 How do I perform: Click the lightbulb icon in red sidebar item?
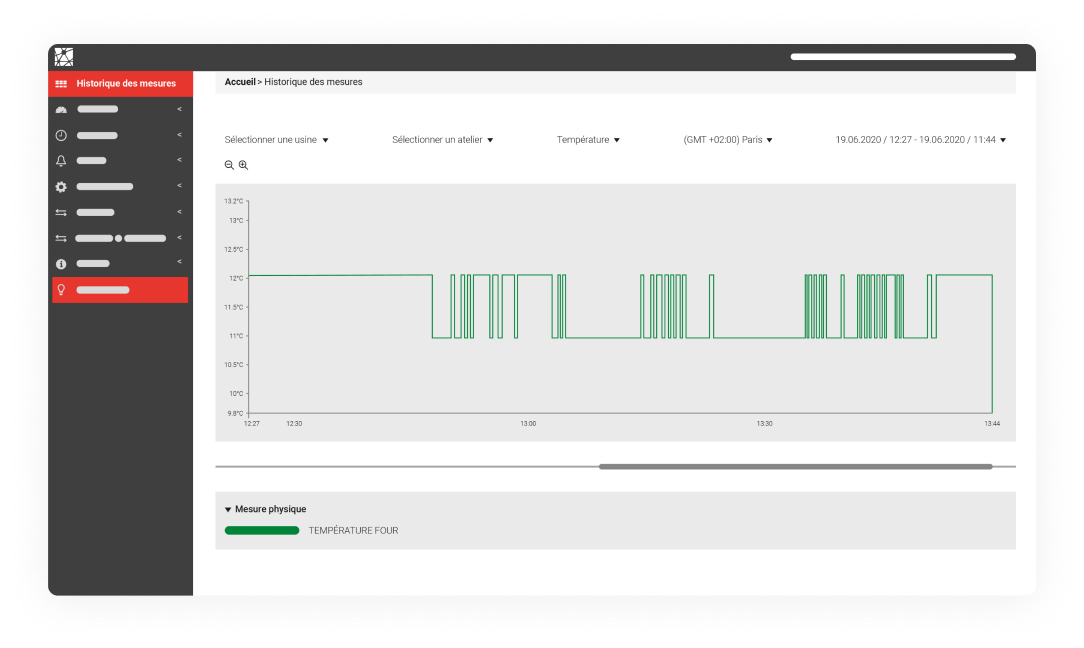point(61,290)
